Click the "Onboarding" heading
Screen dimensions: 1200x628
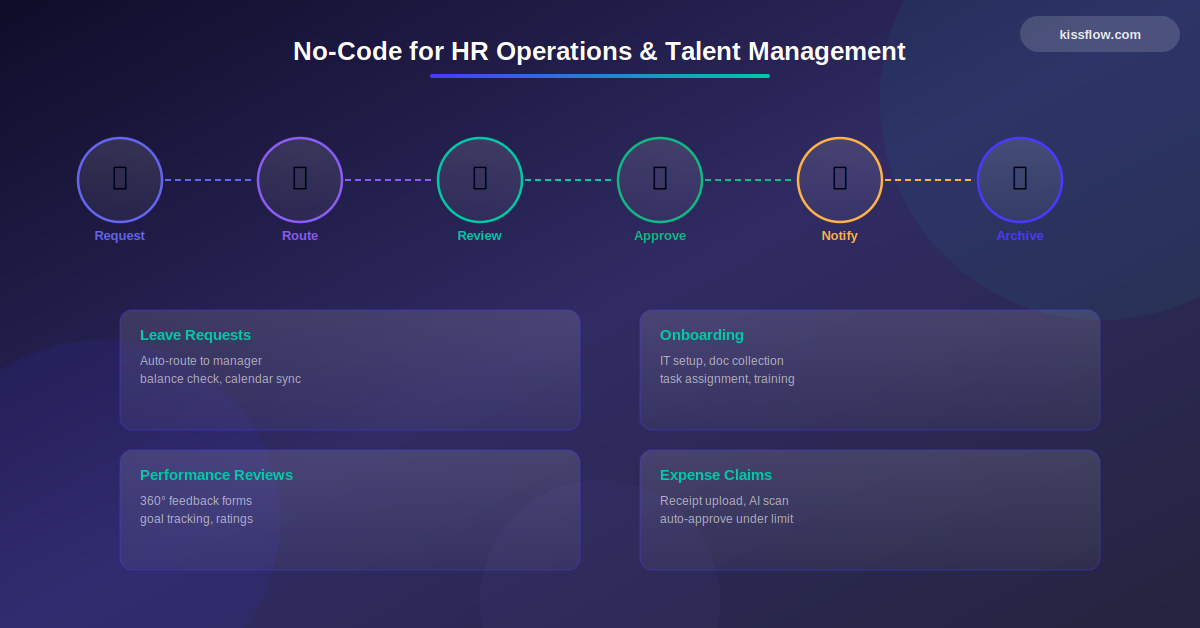702,335
